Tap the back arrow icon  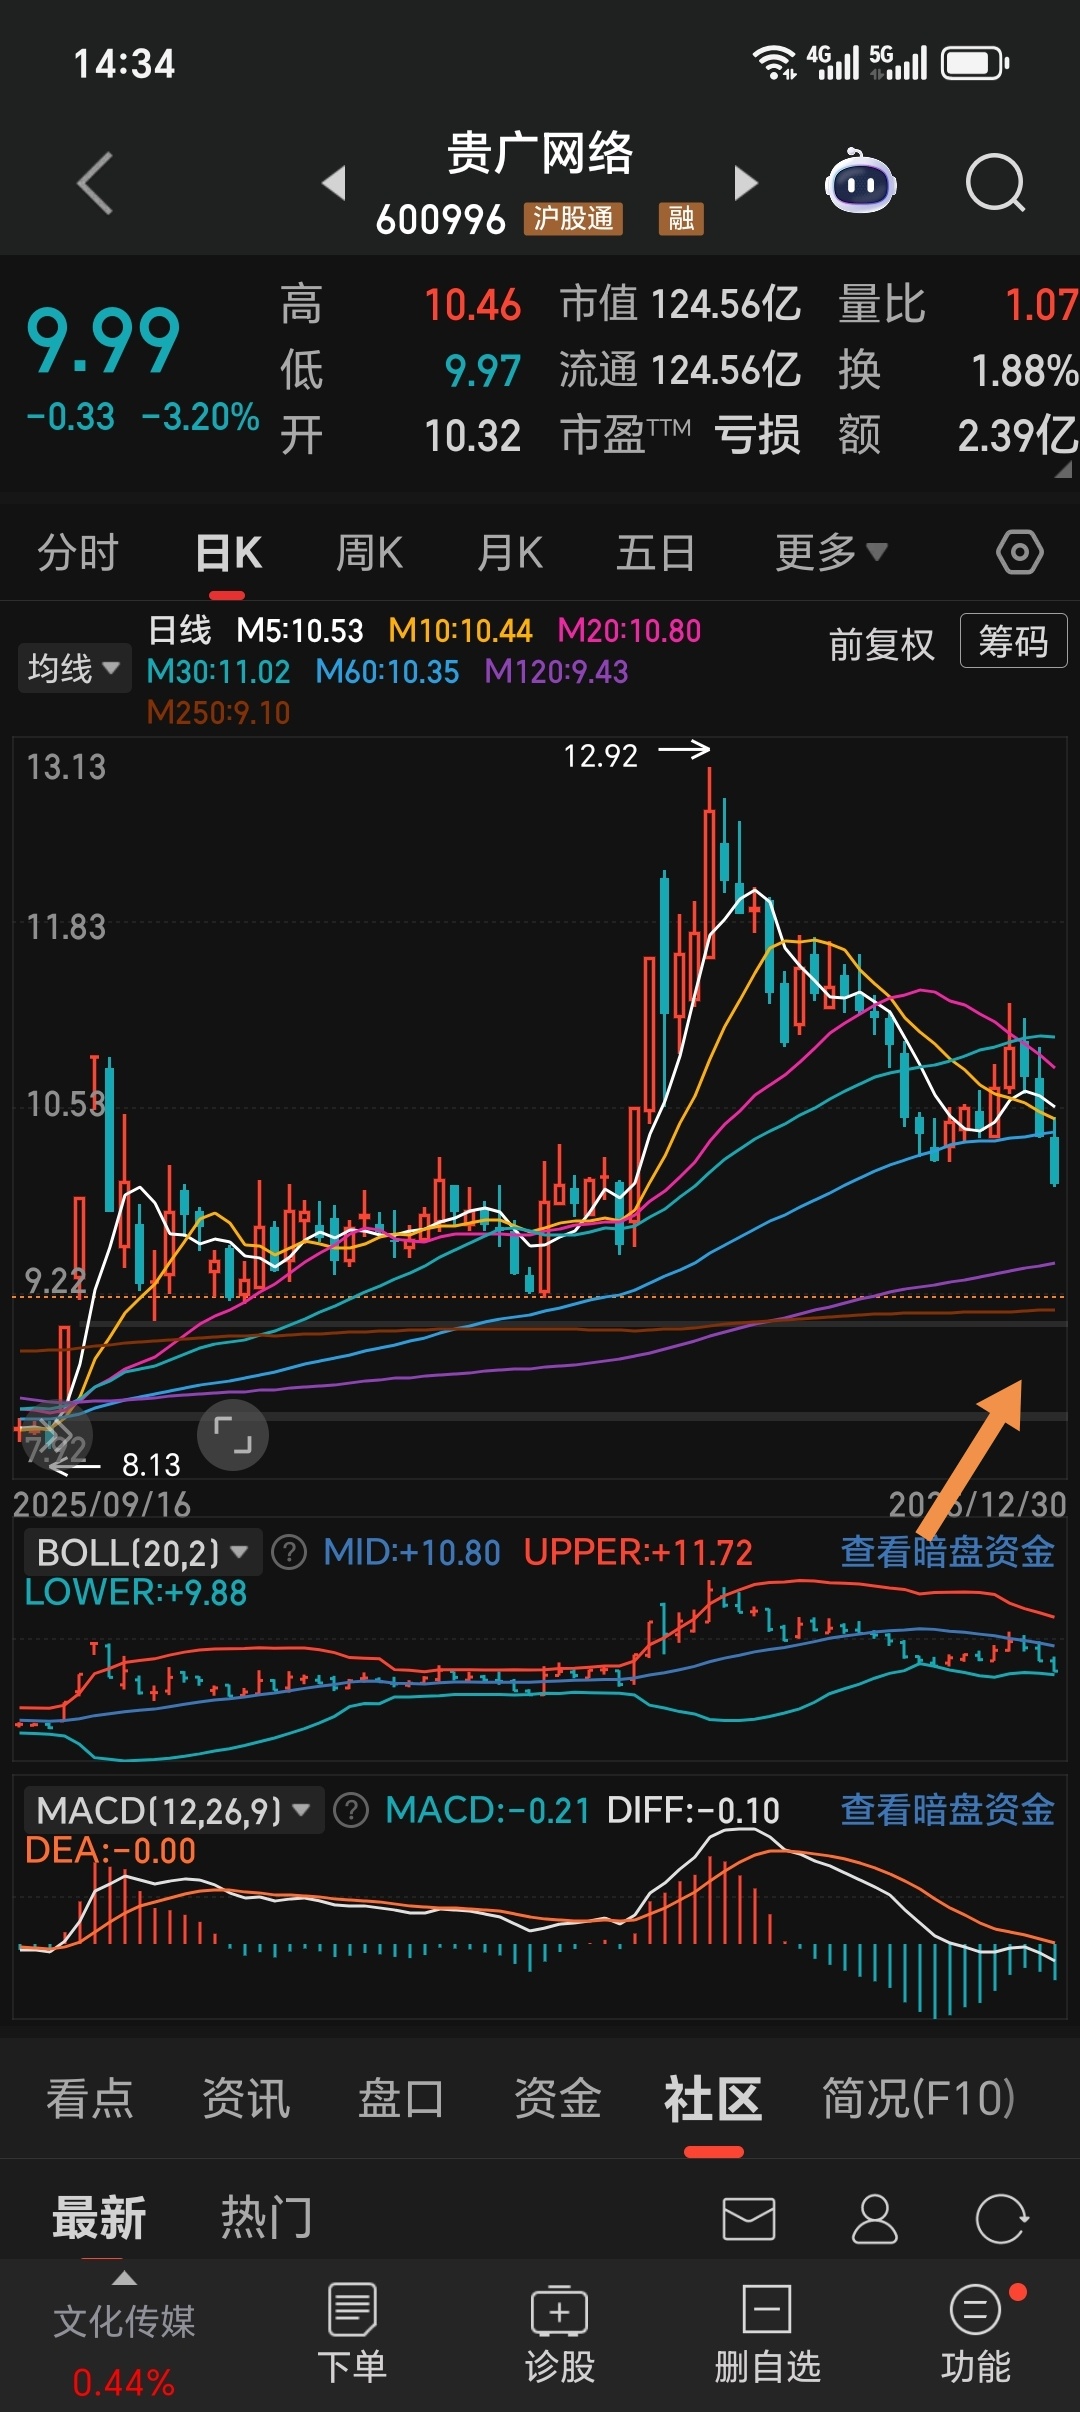click(95, 183)
